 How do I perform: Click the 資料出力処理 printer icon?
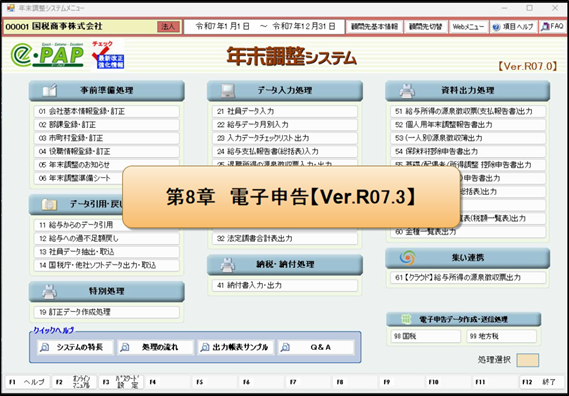click(407, 90)
